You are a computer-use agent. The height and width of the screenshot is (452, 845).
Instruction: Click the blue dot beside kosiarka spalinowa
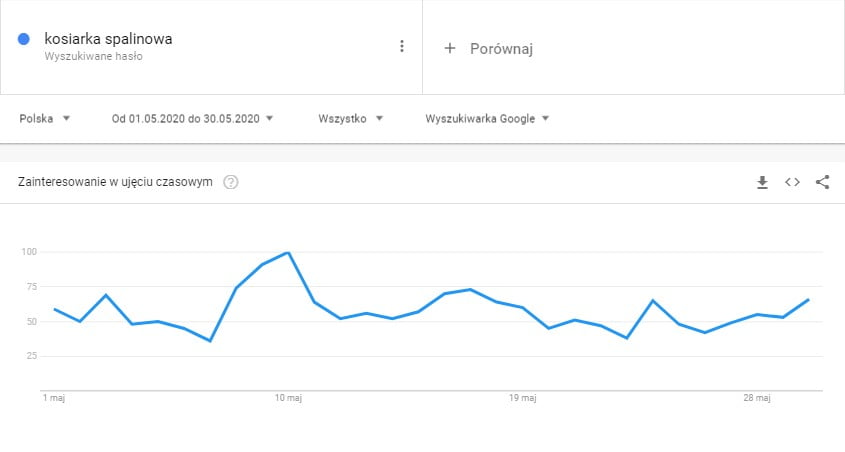24,39
